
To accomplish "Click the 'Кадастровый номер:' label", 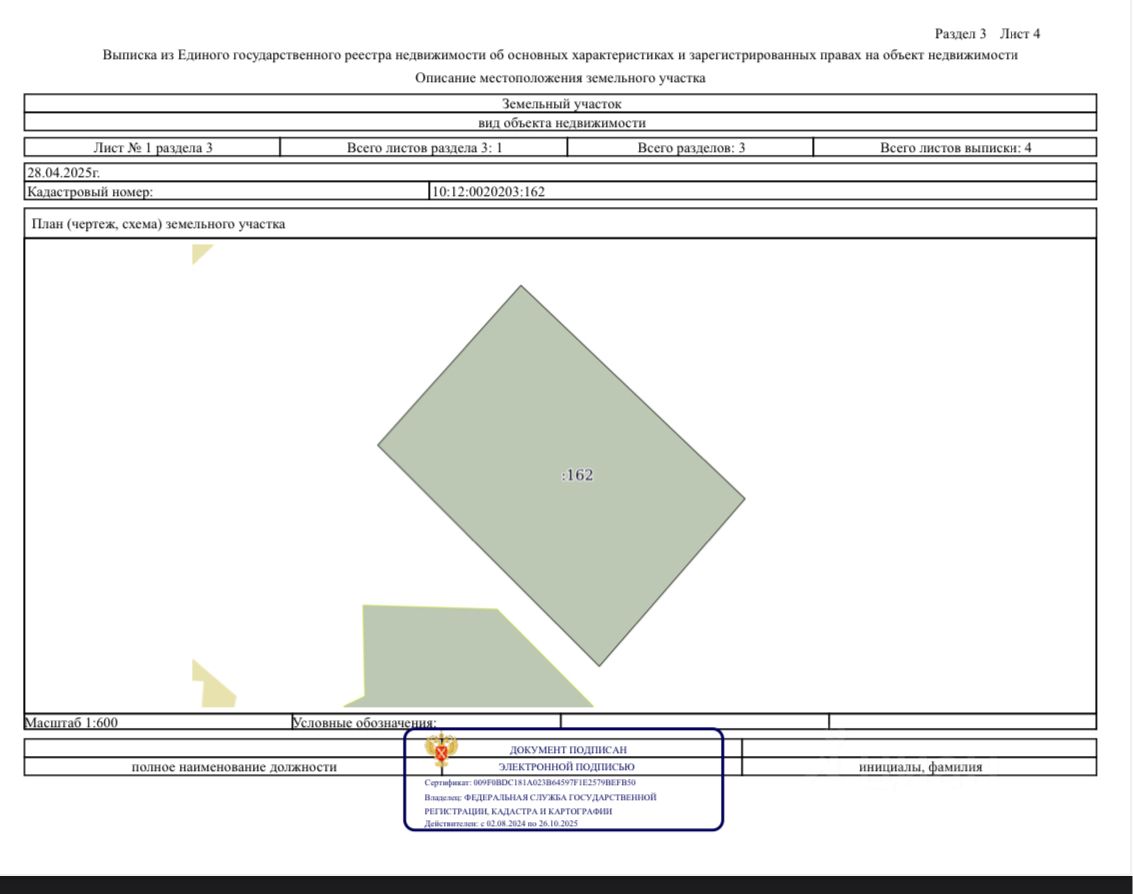I will click(90, 192).
